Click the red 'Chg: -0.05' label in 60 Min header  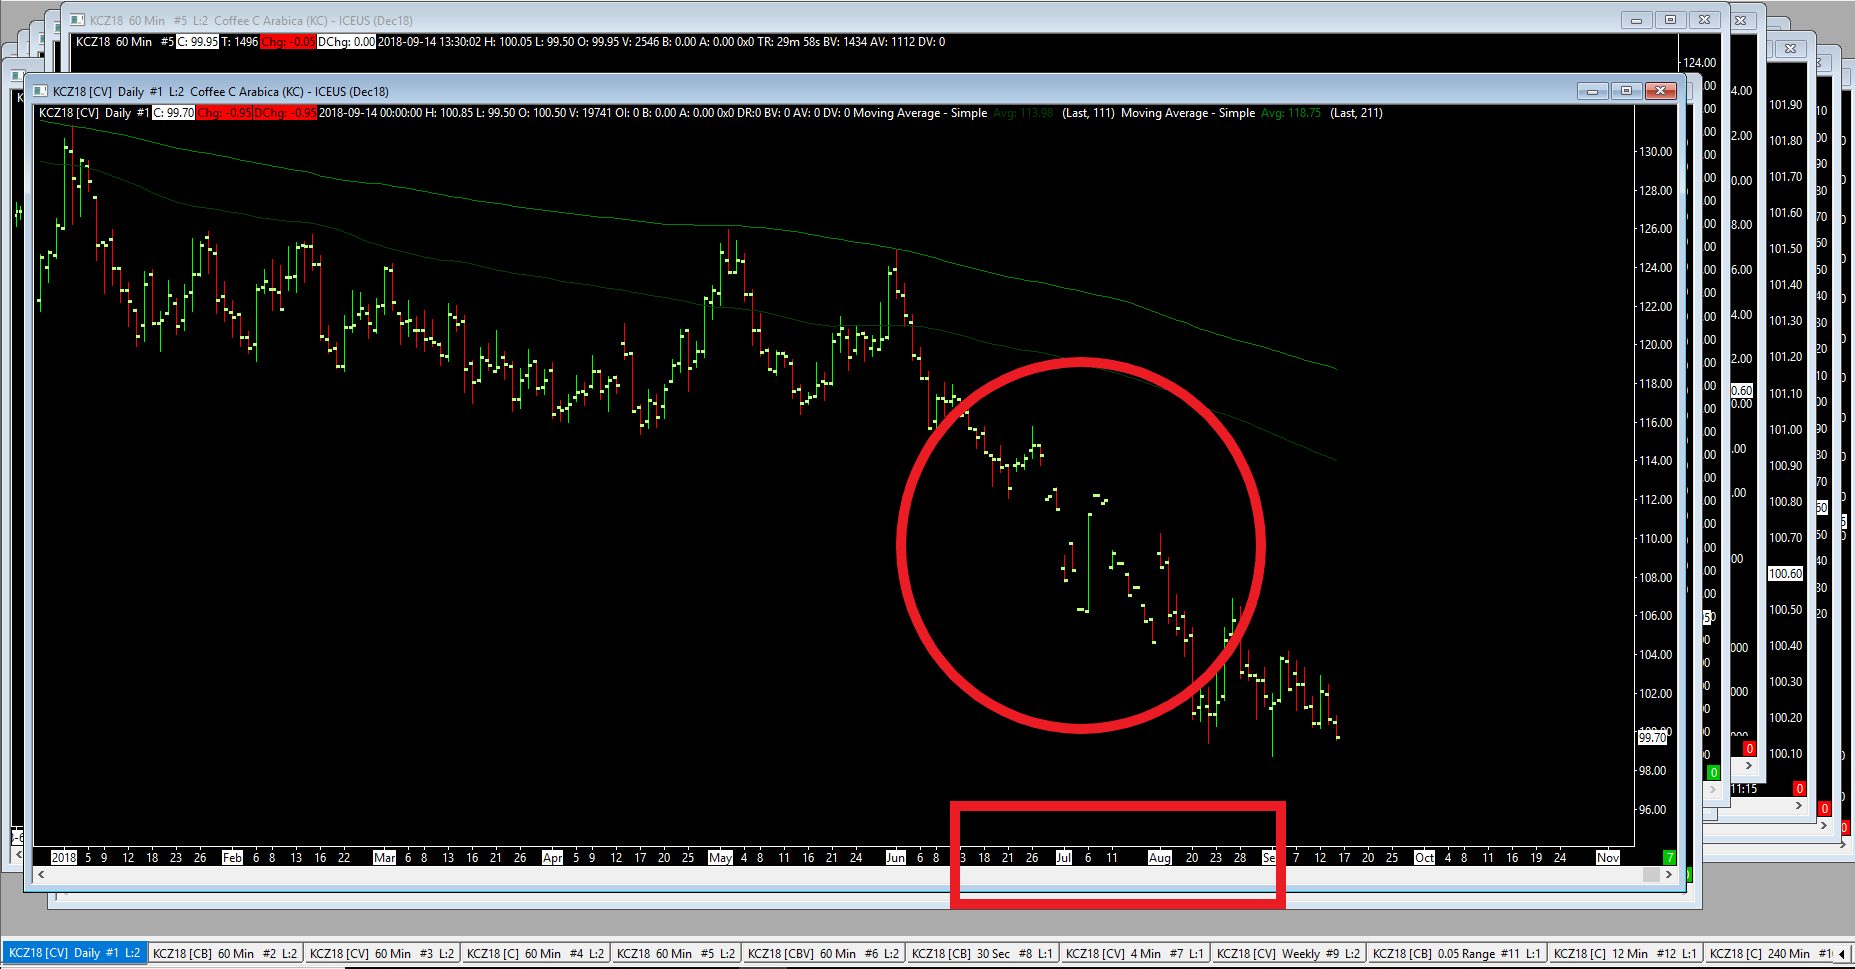pyautogui.click(x=287, y=42)
